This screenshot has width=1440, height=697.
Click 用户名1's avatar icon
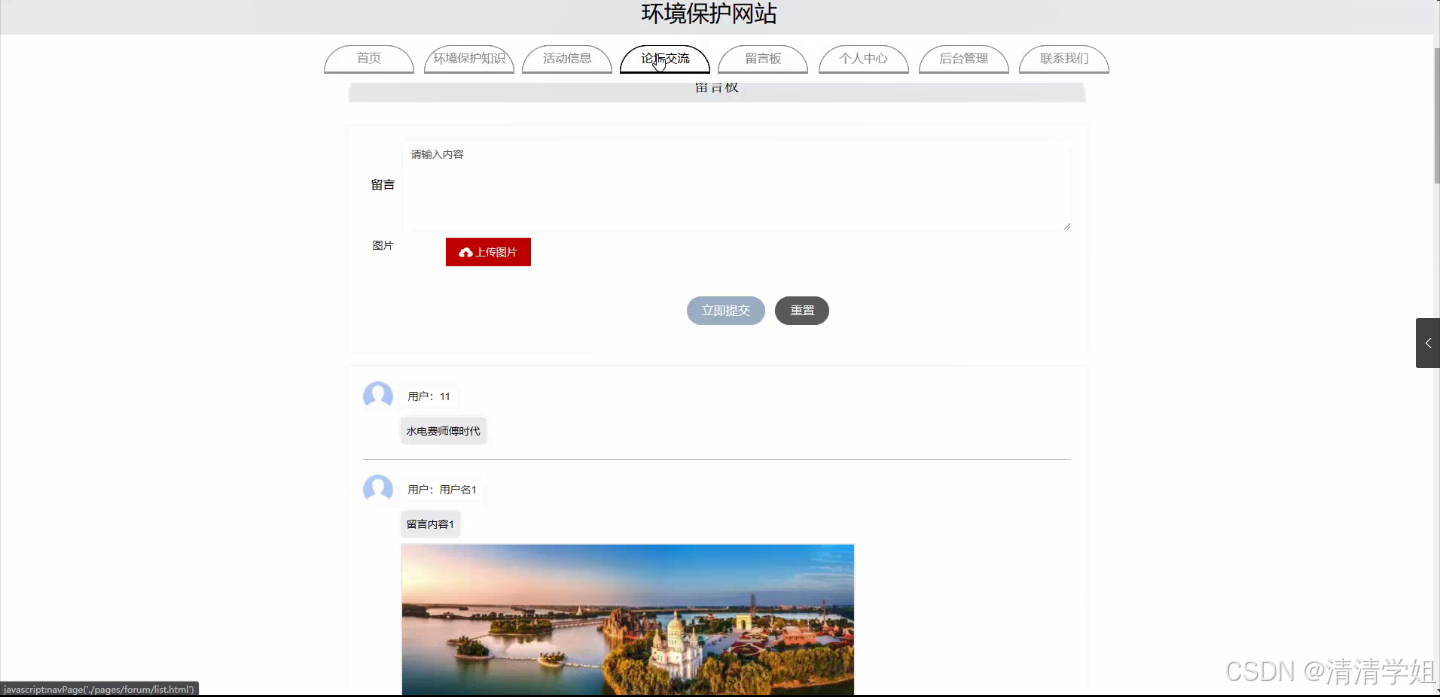(377, 489)
